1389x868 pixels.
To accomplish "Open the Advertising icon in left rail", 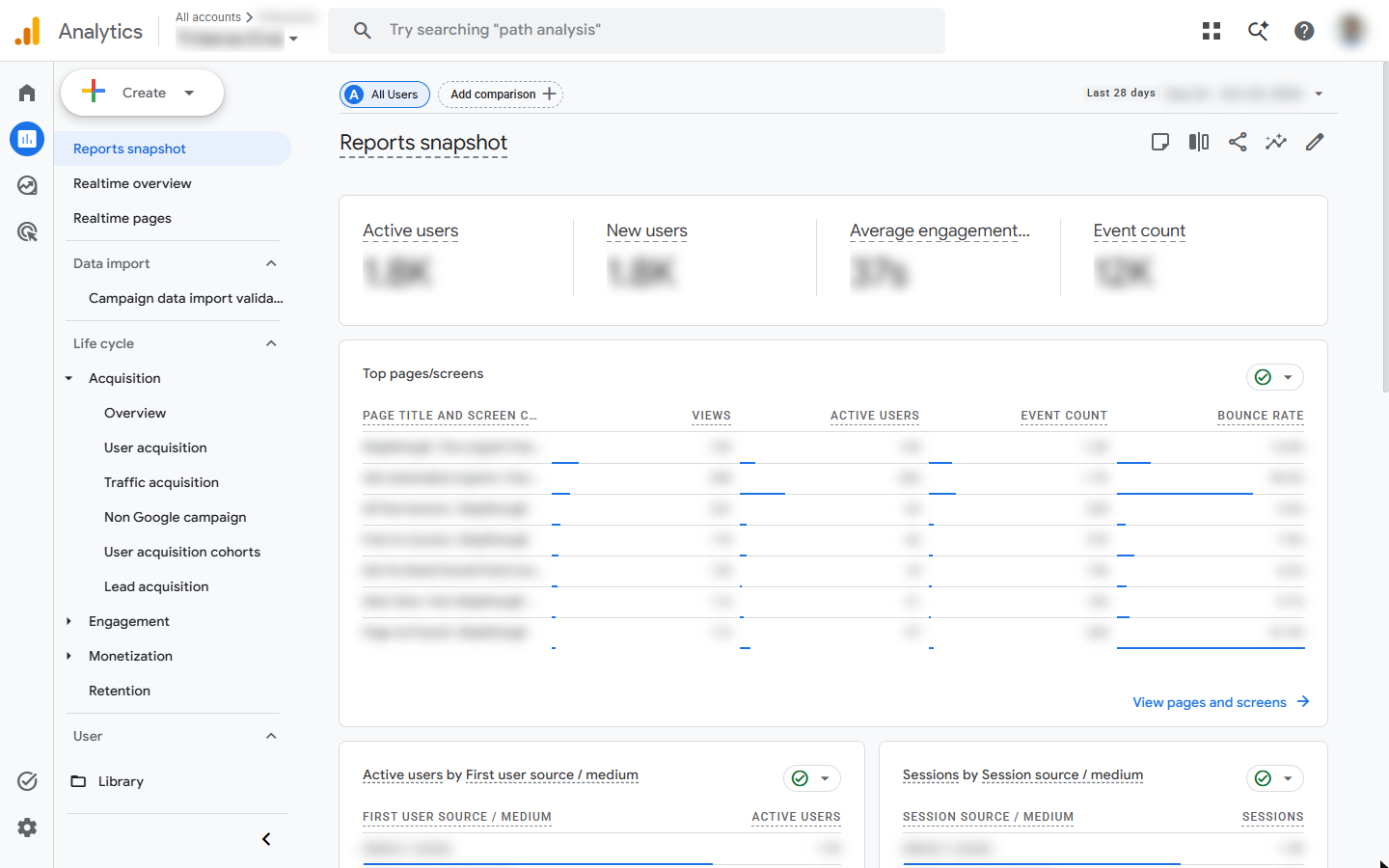I will [x=27, y=232].
